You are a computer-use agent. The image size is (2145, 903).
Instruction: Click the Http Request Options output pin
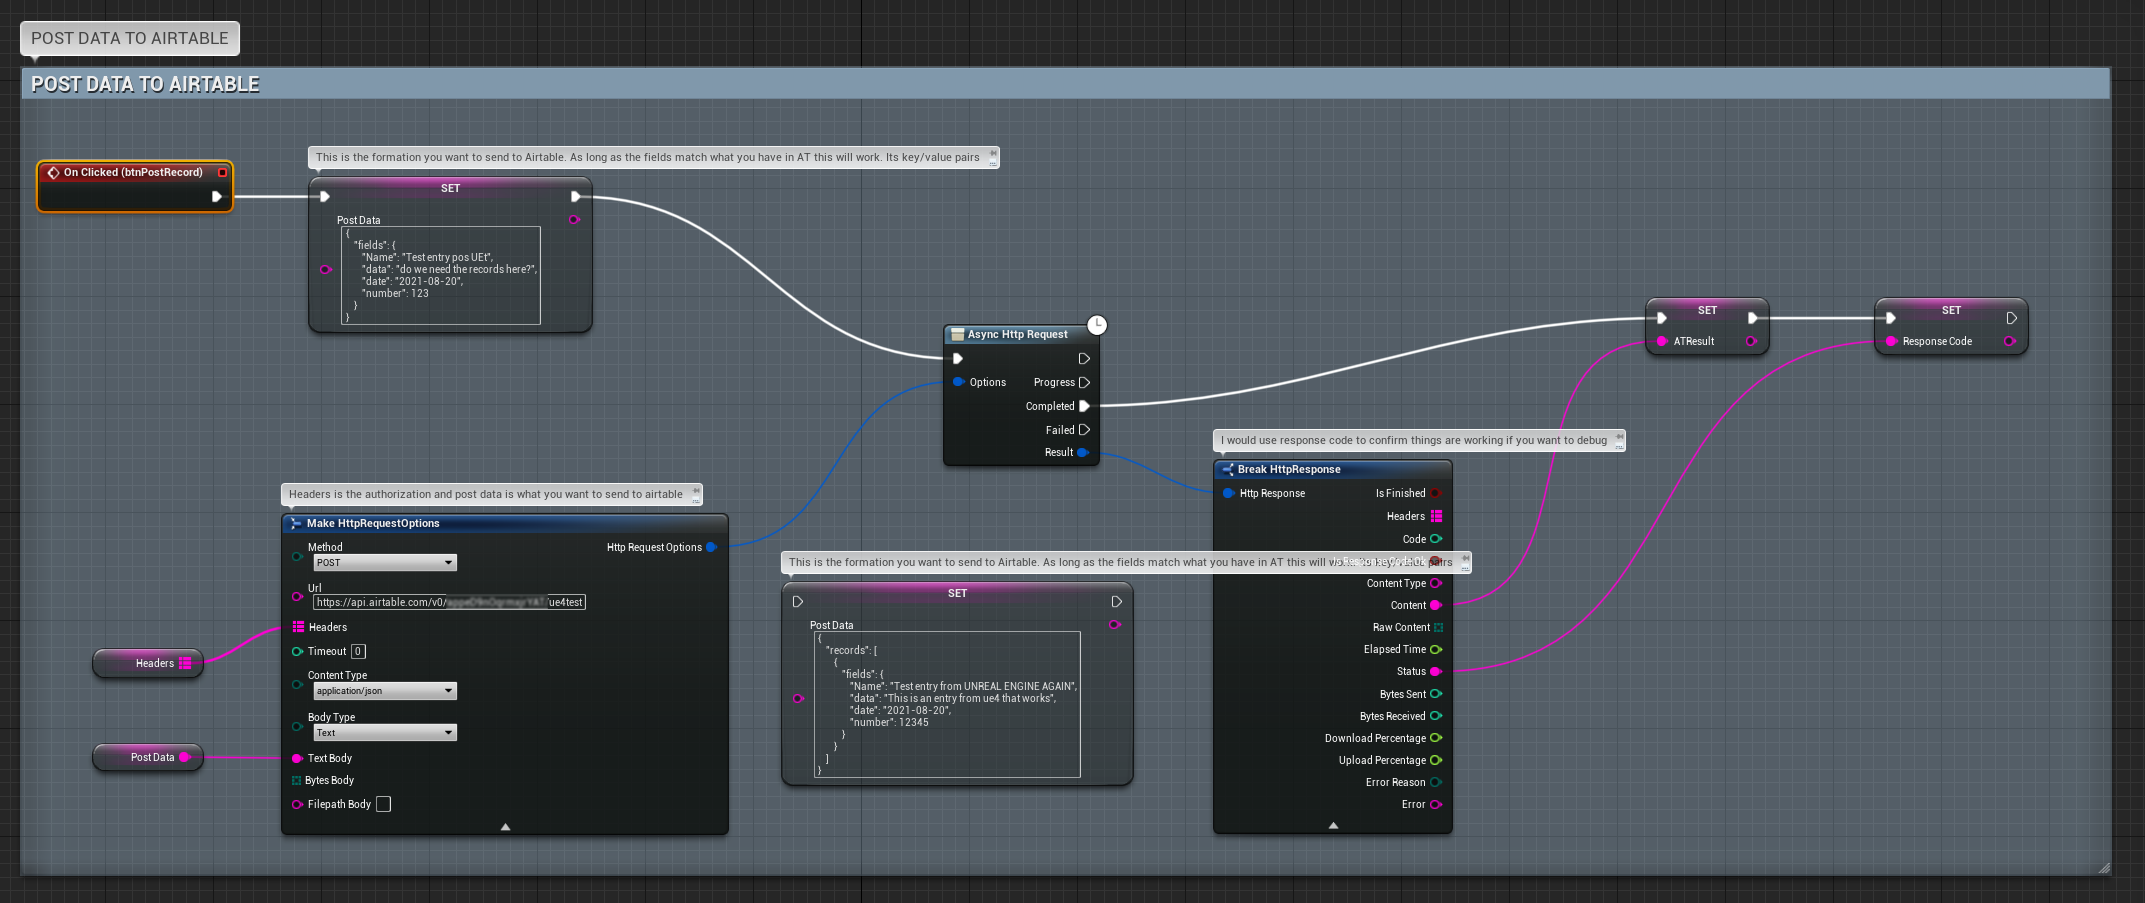(711, 547)
